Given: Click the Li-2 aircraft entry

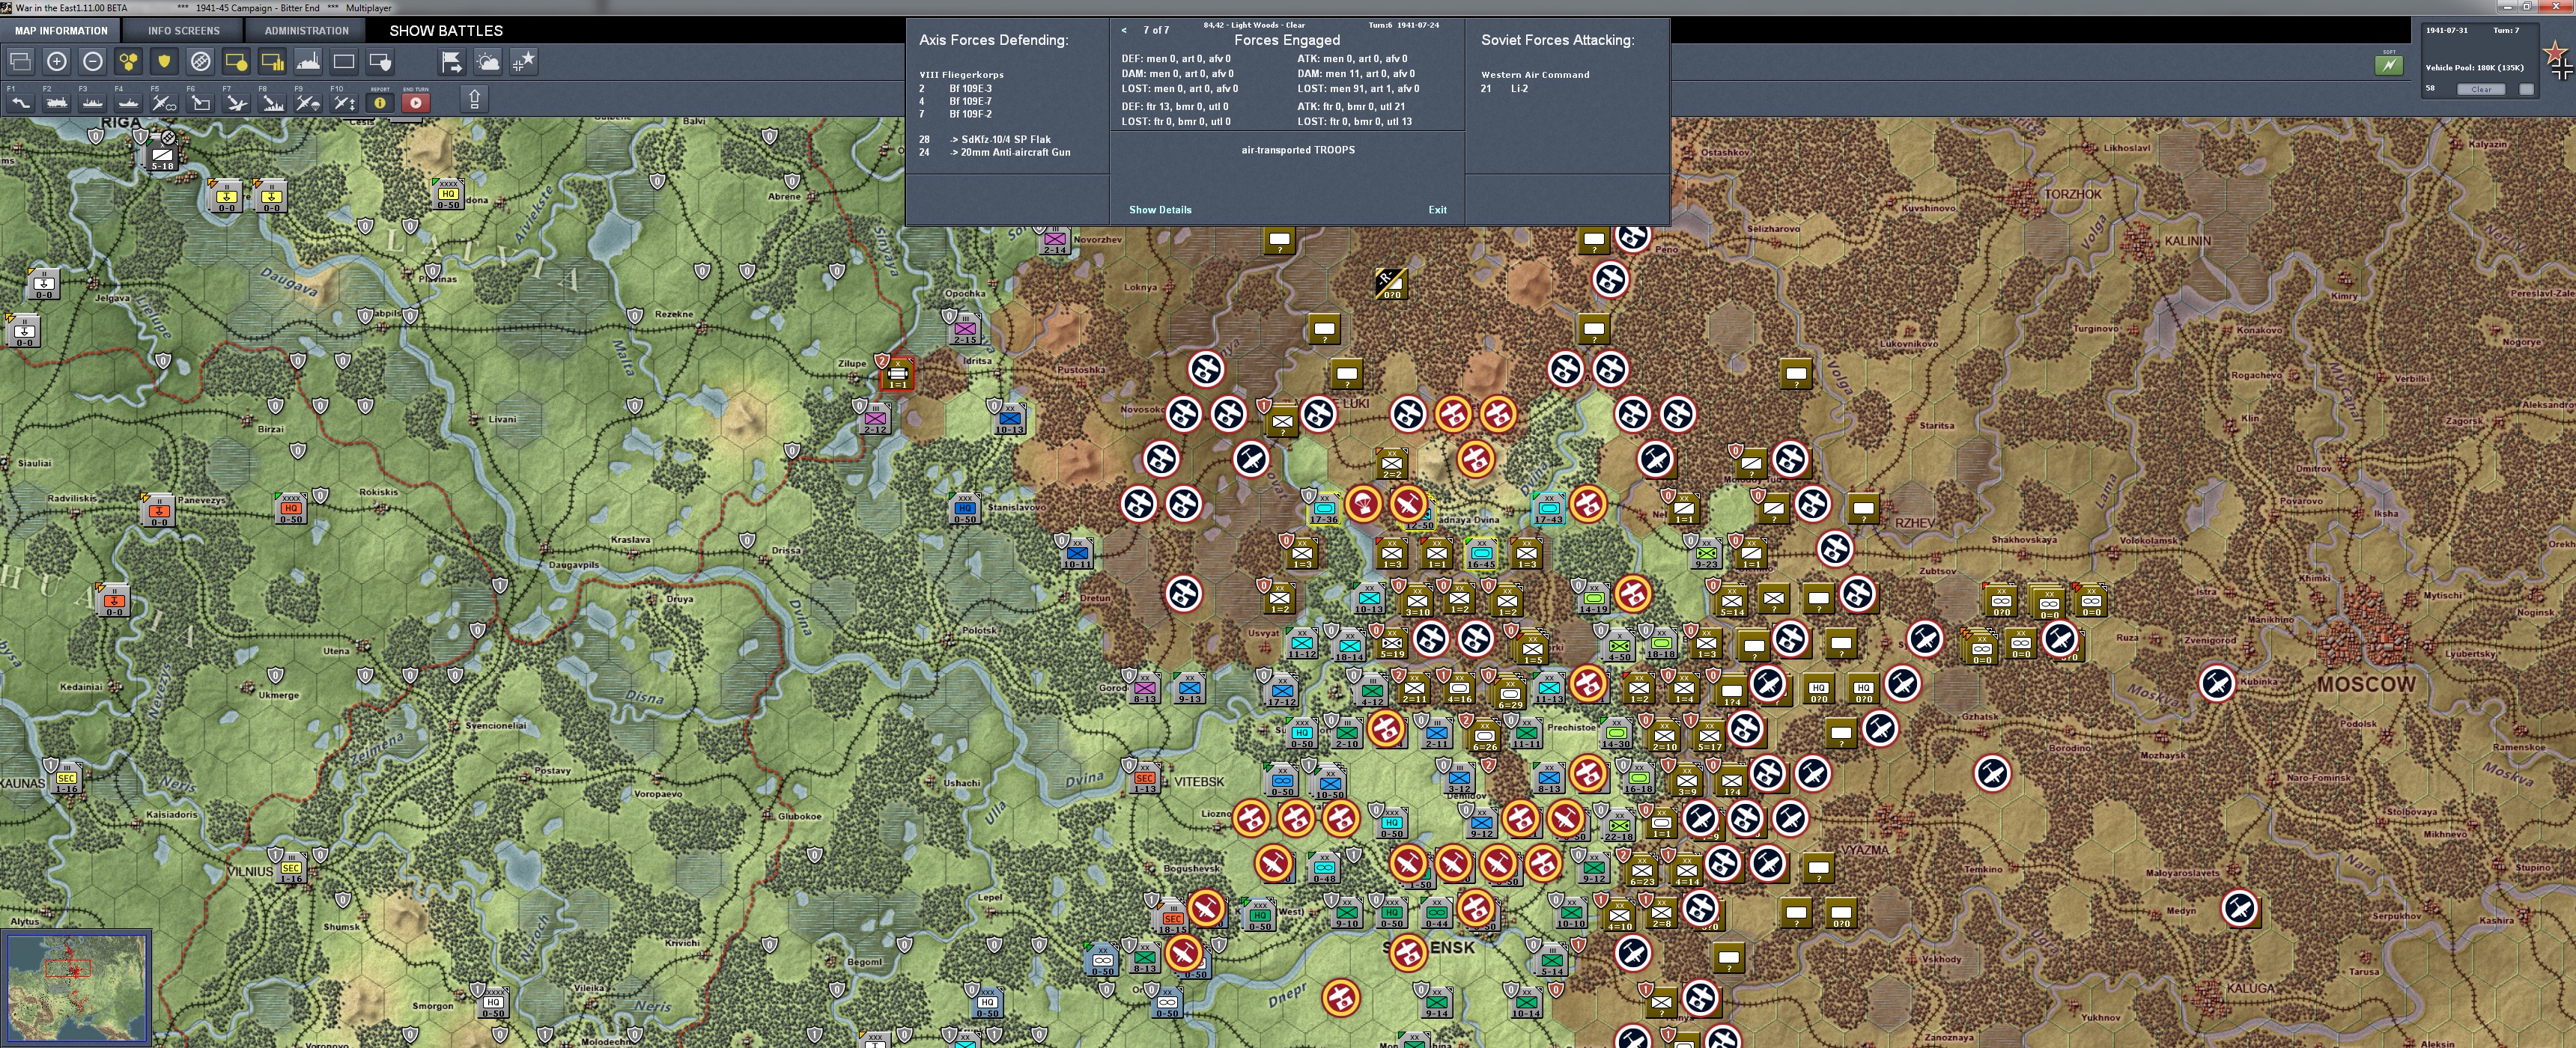Looking at the screenshot, I should (1519, 89).
